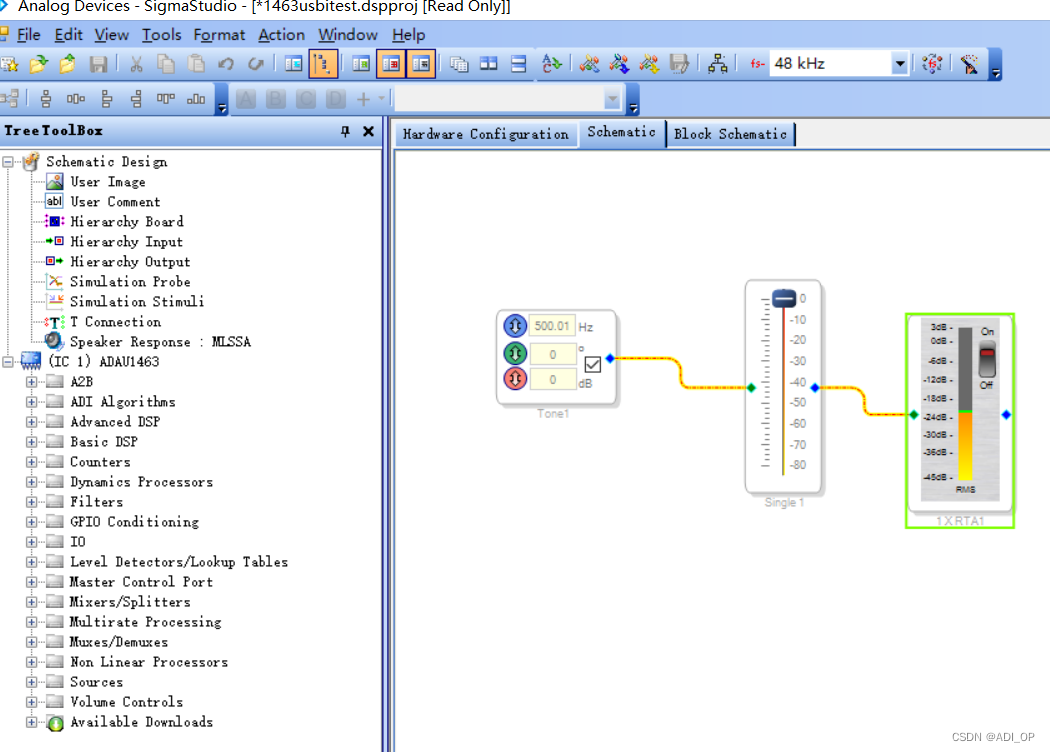The width and height of the screenshot is (1050, 752).
Task: Click the disabled D preset button
Action: (x=335, y=99)
